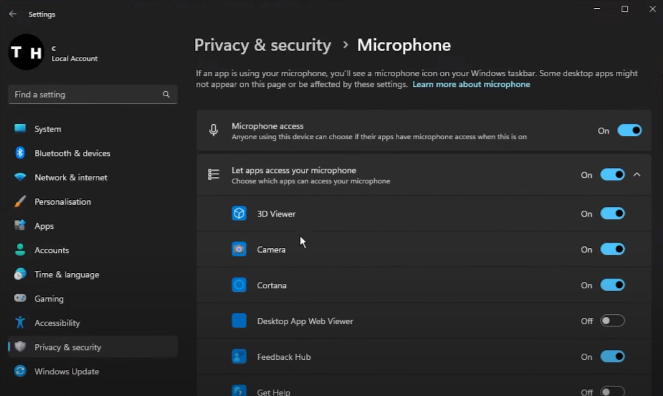663x396 pixels.
Task: Turn off the Microphone access toggle
Action: (629, 130)
